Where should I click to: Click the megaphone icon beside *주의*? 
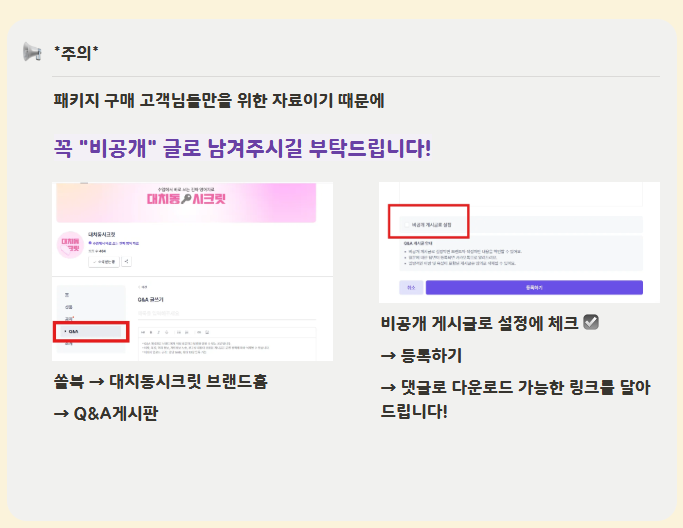click(32, 52)
